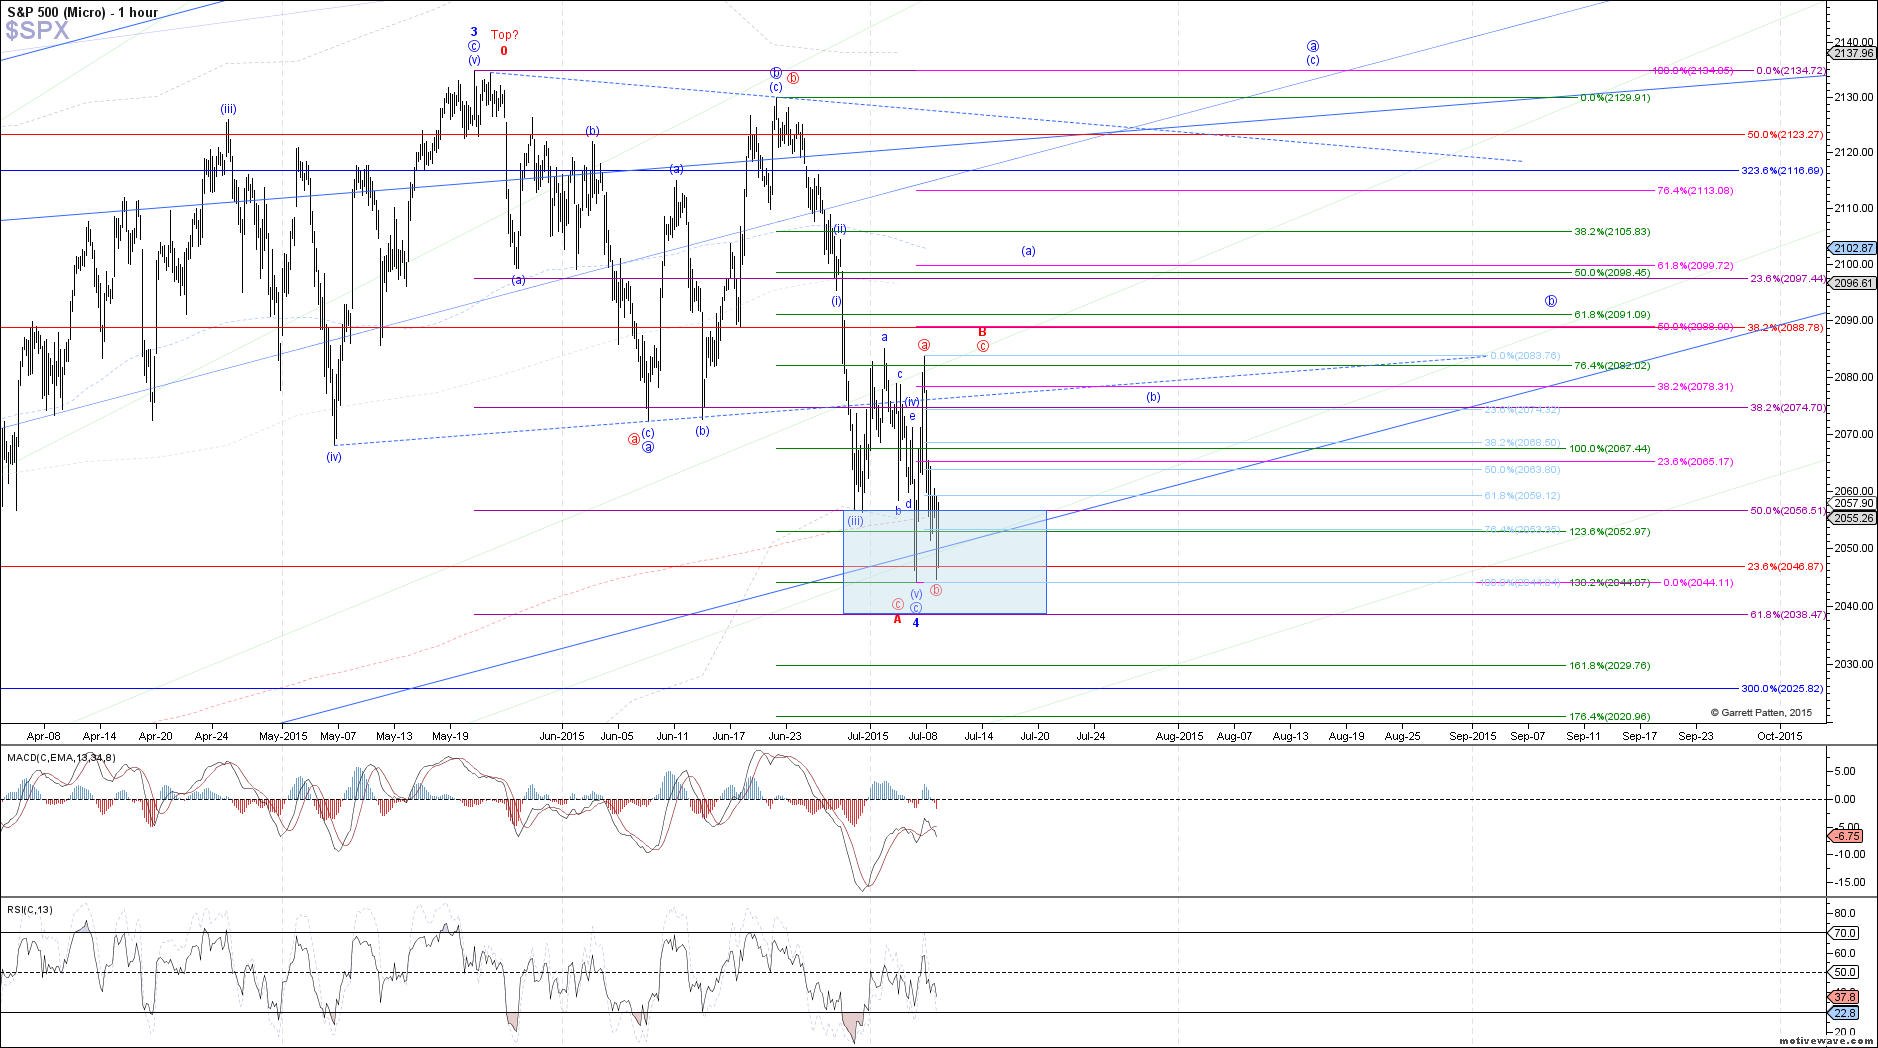The height and width of the screenshot is (1048, 1878).
Task: Click the 2096.61 price axis tag
Action: point(1853,283)
